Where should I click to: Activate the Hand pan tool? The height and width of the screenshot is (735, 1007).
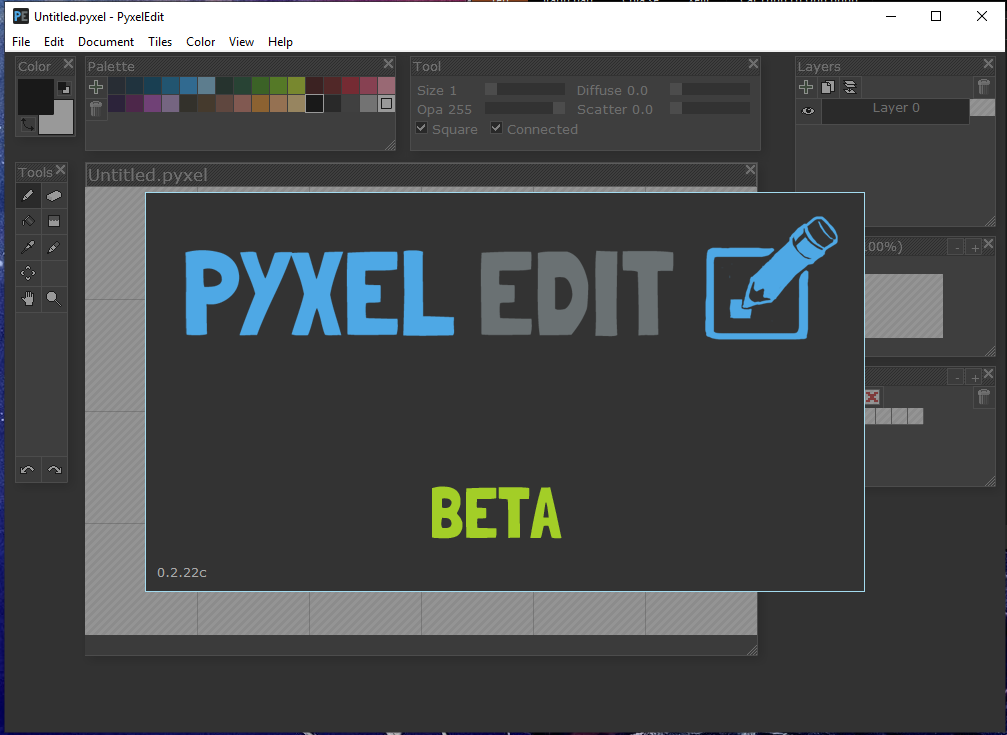(28, 298)
